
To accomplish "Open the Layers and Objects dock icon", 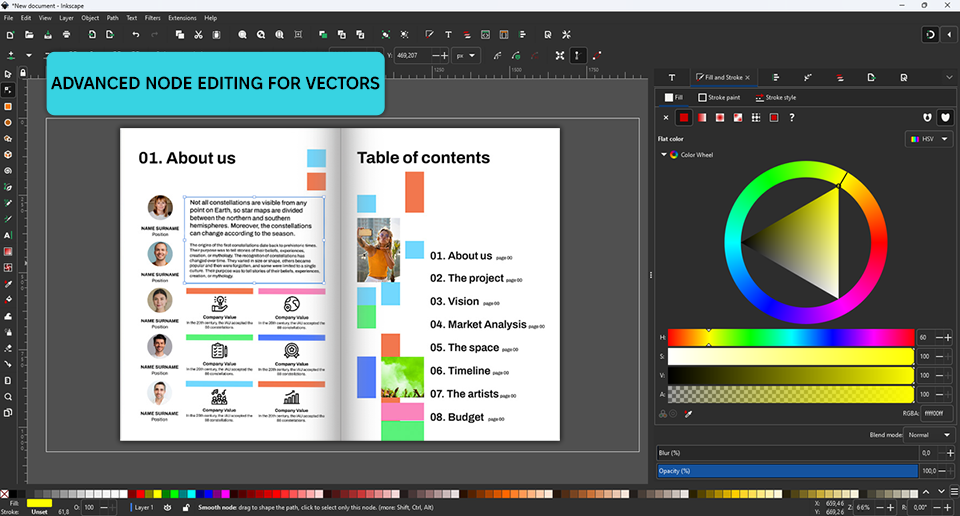I will tap(840, 78).
